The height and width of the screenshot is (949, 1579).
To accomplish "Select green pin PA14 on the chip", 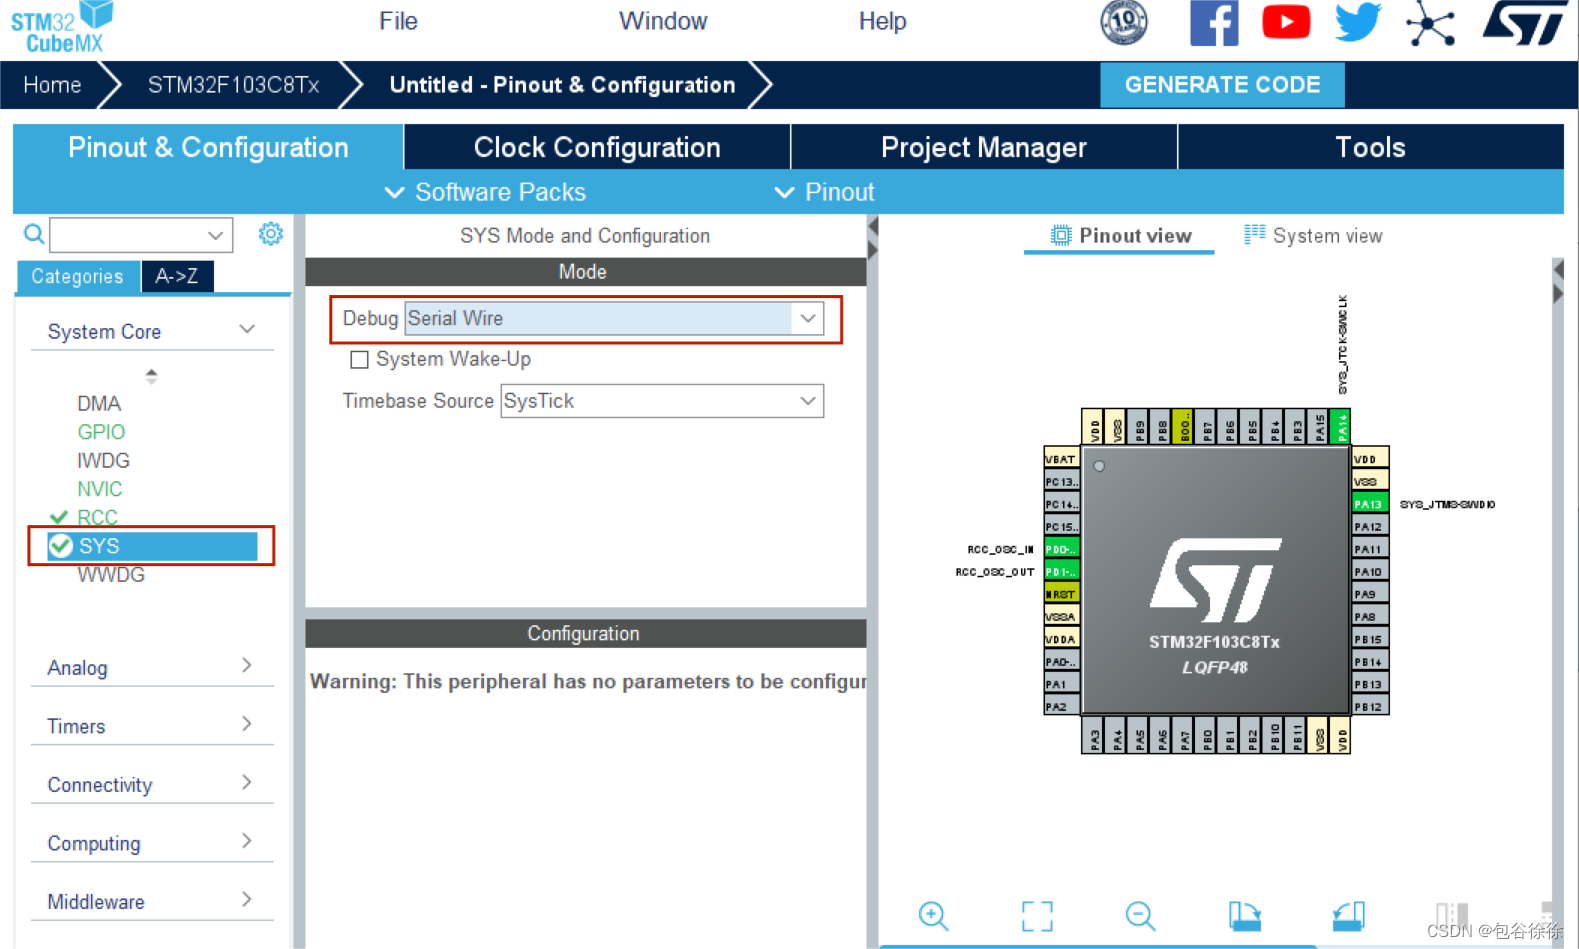I will pyautogui.click(x=1341, y=427).
